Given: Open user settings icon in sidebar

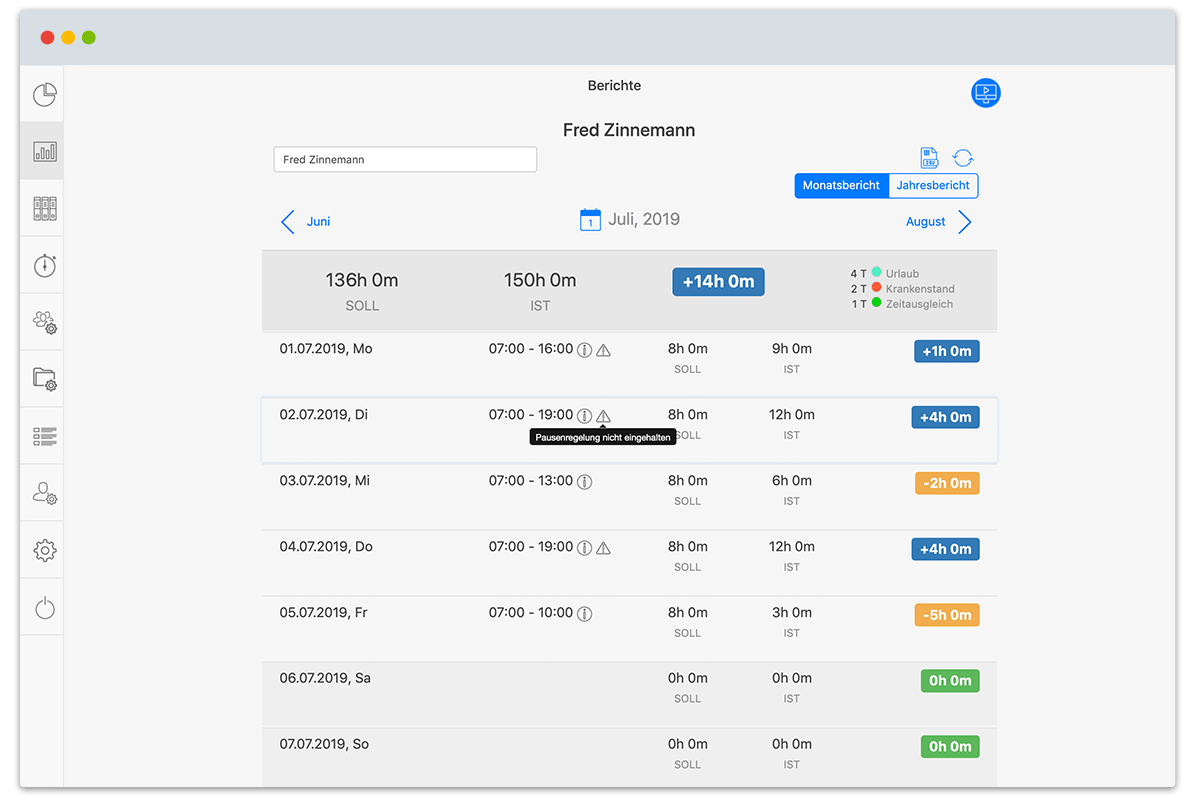Looking at the screenshot, I should [x=45, y=493].
